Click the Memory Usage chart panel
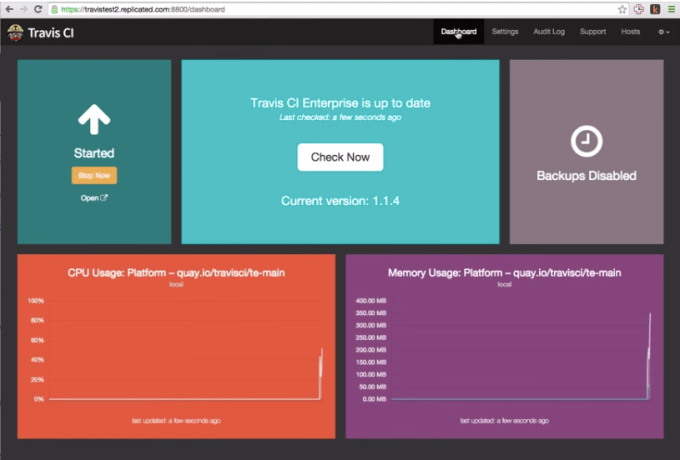This screenshot has width=680, height=460. (504, 345)
